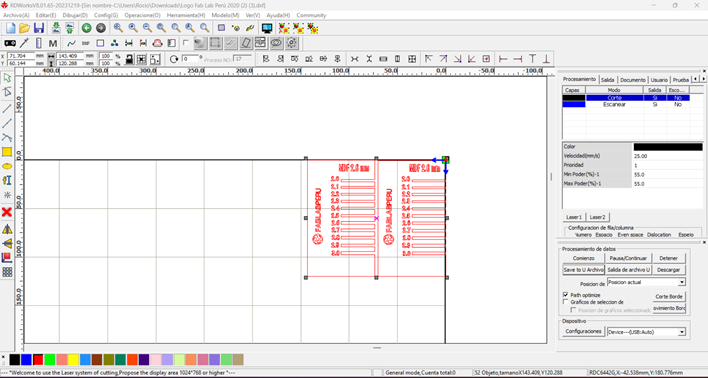Viewport: 708px width, 378px height.
Task: Select the node edit tool
Action: pos(7,92)
